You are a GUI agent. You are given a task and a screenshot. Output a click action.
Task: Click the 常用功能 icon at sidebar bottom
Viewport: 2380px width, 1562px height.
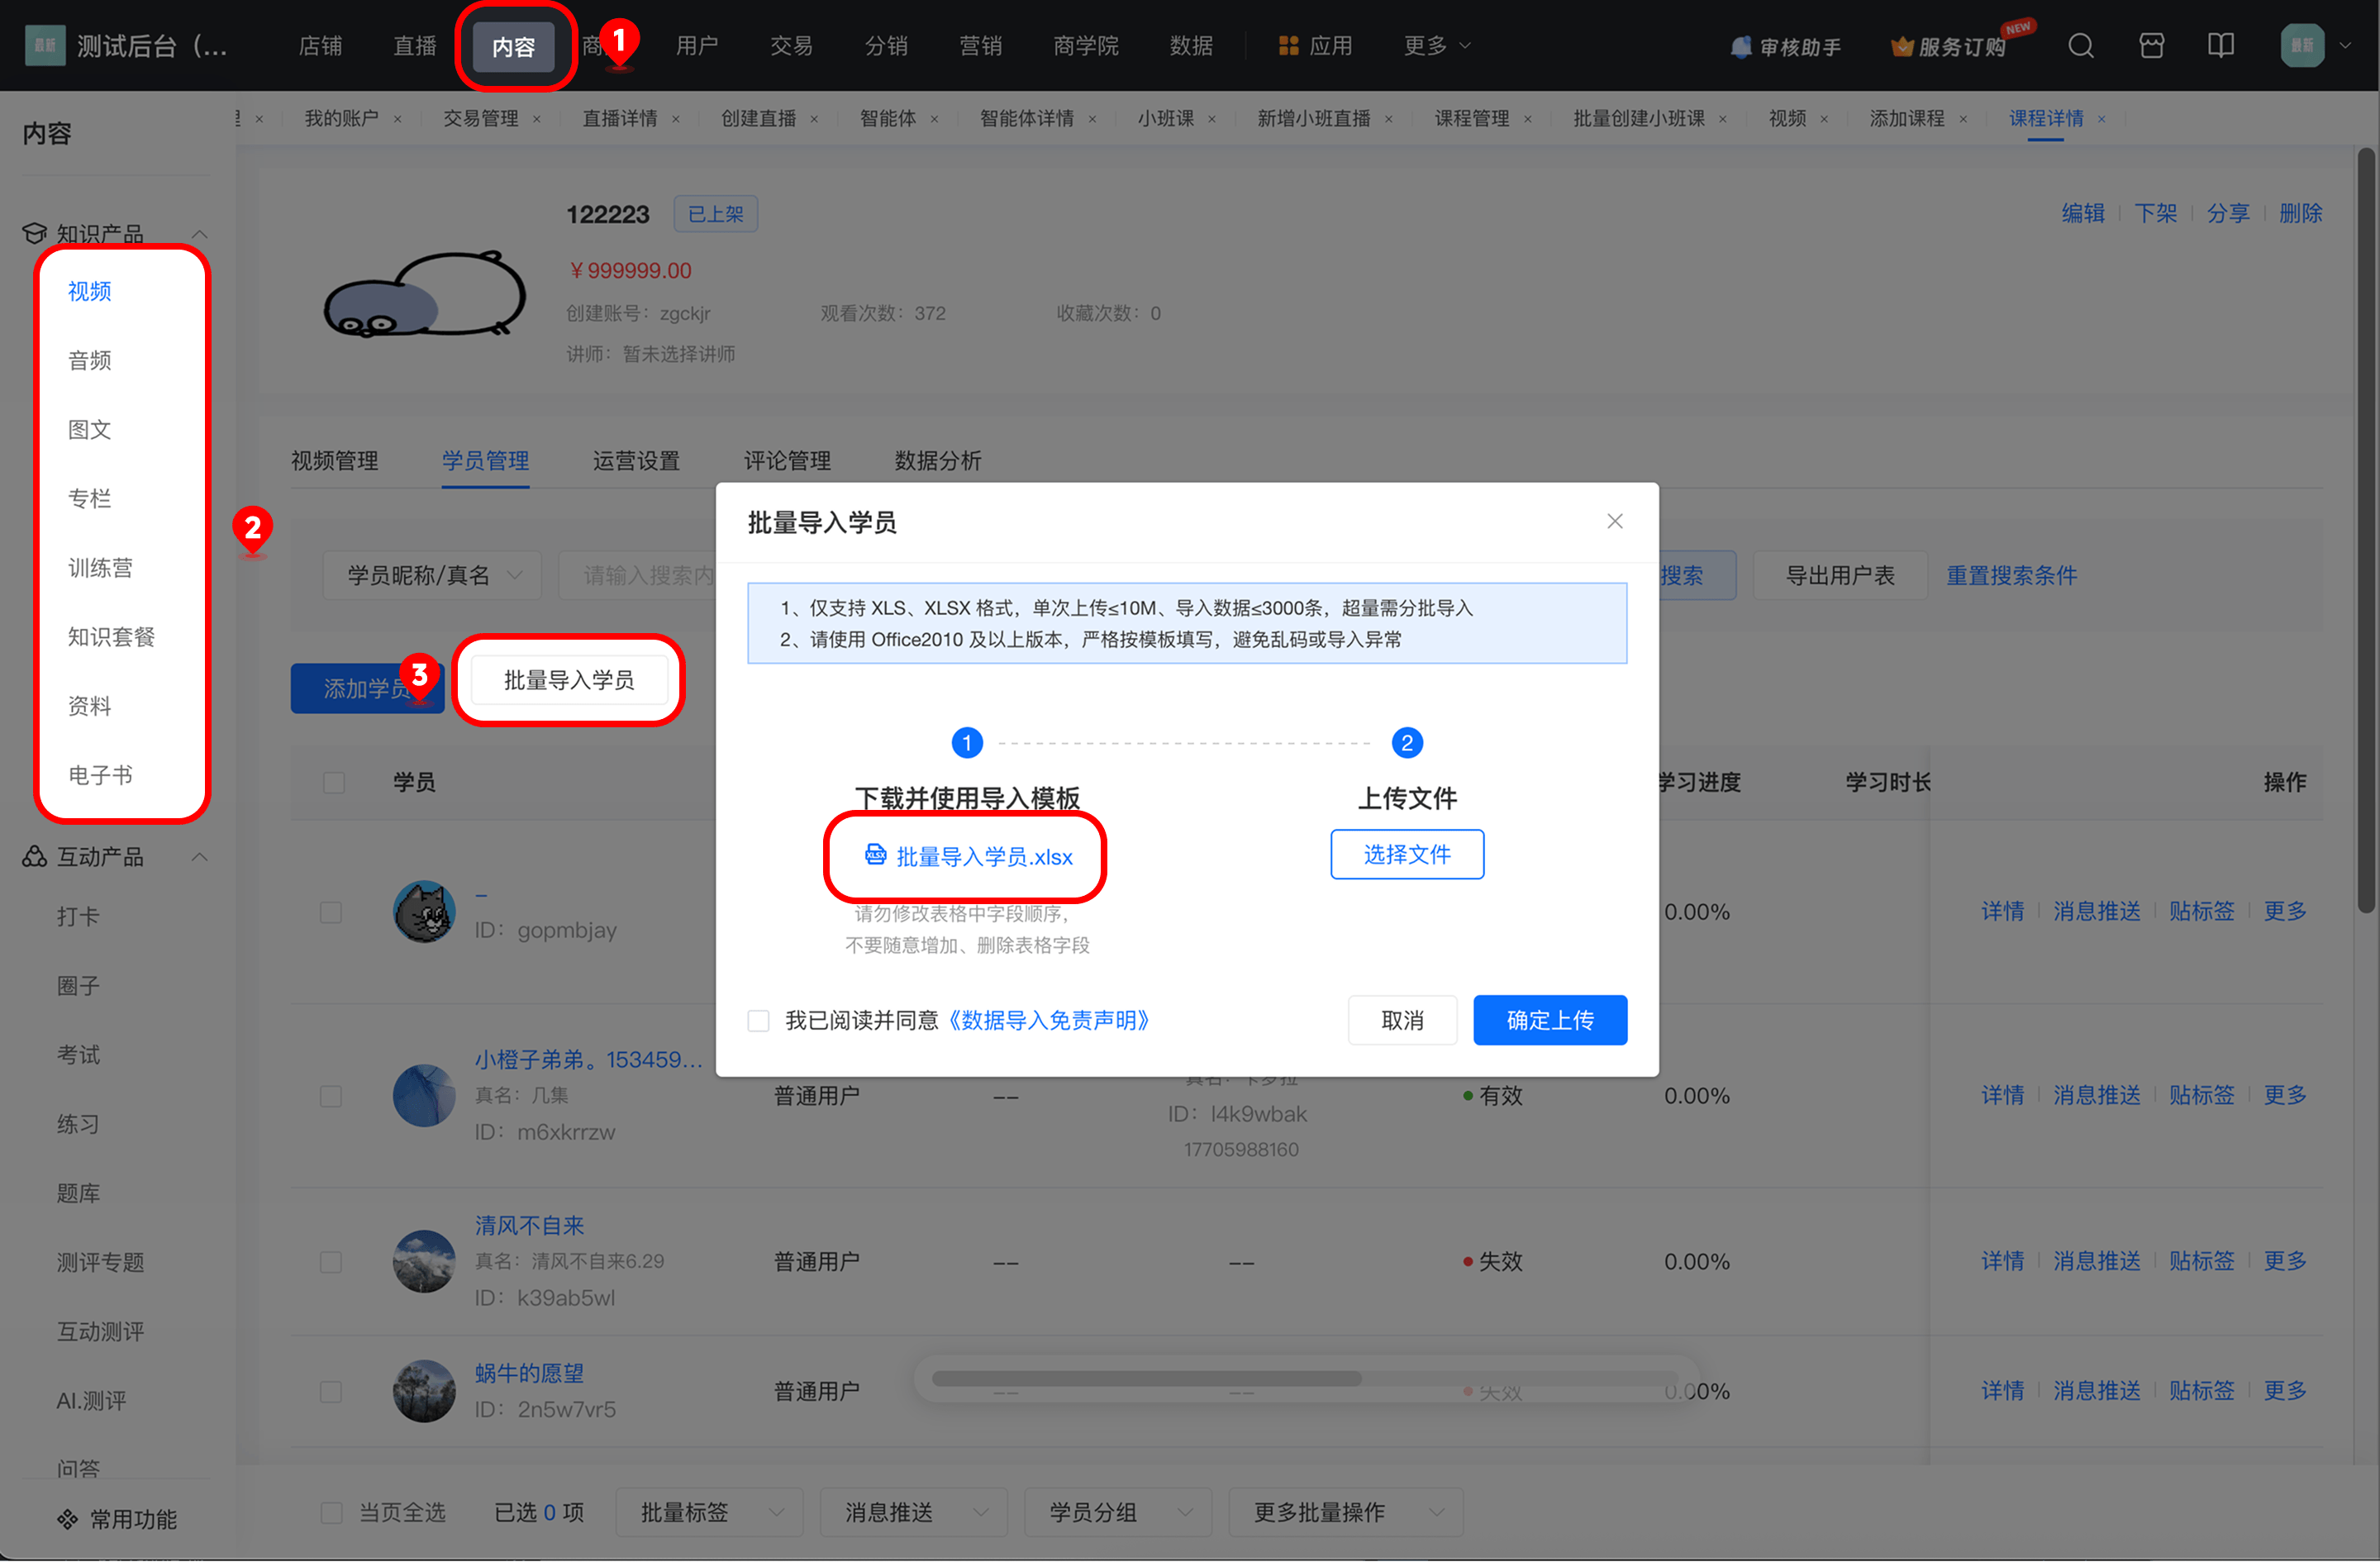(x=67, y=1520)
